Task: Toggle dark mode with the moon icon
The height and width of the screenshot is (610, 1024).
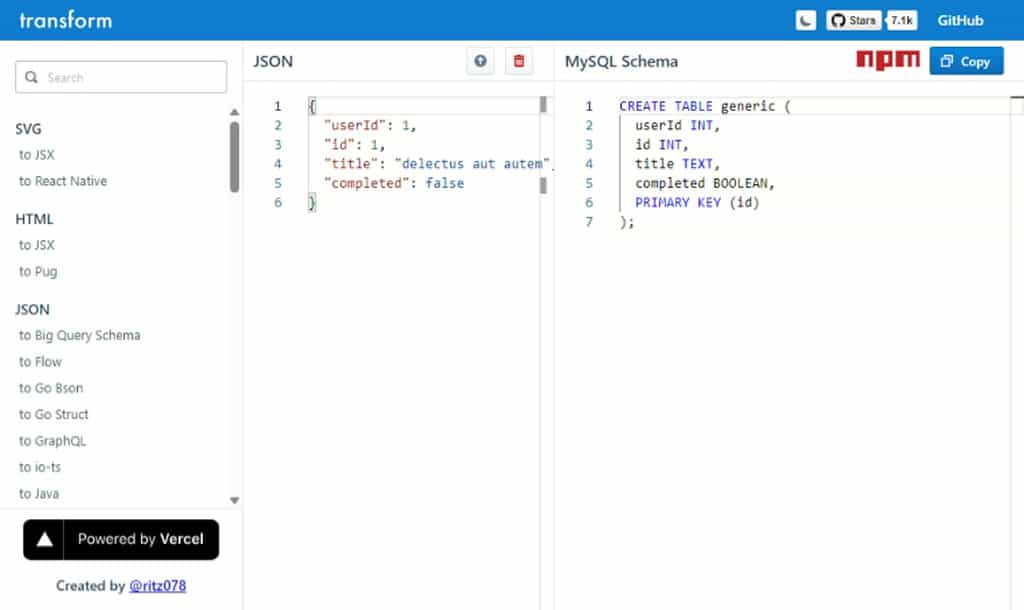Action: (x=806, y=20)
